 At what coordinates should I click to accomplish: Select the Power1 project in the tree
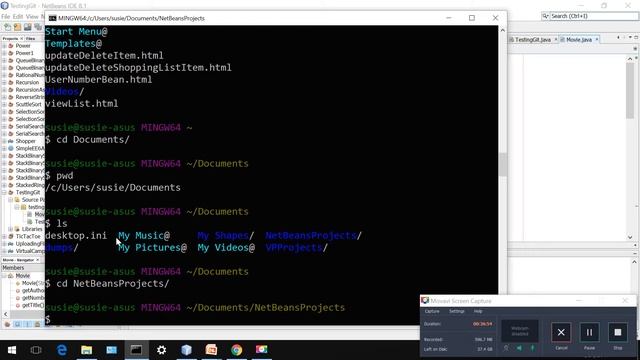click(24, 53)
